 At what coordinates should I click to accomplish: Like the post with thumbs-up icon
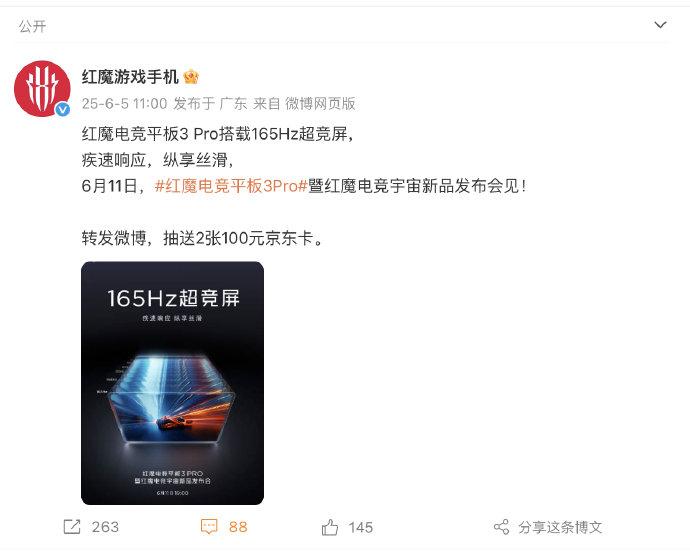coord(330,527)
